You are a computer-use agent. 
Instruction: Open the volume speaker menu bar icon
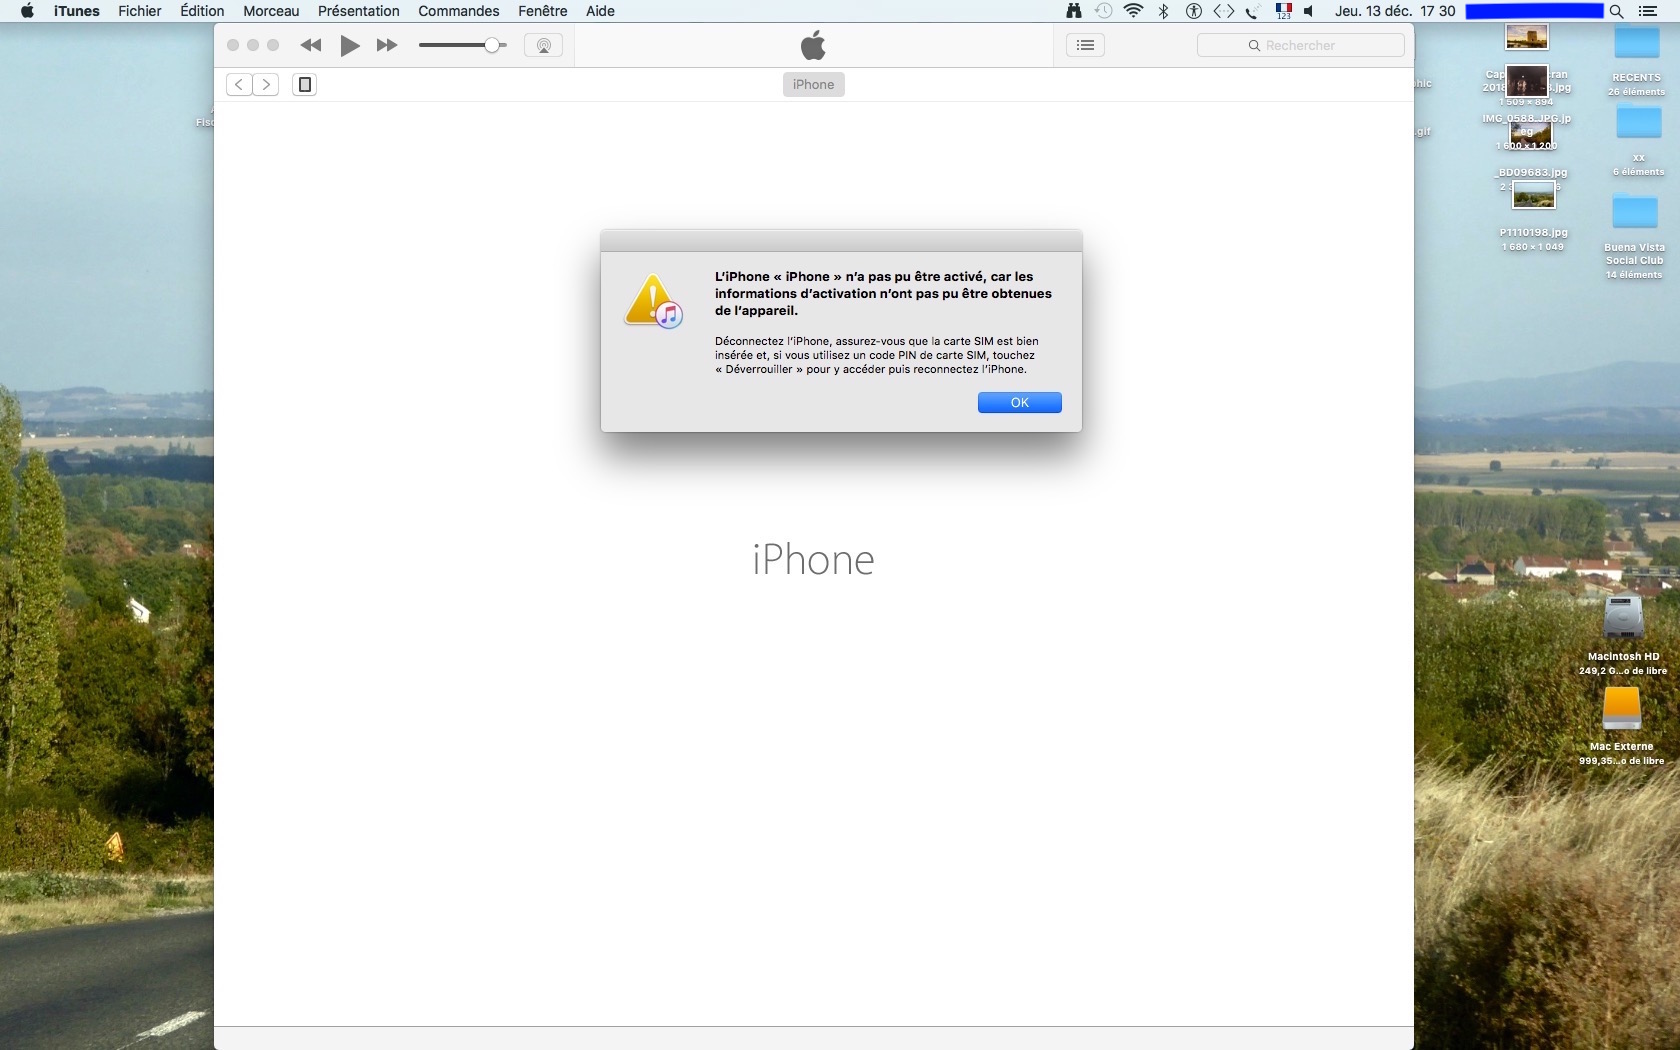click(1309, 11)
